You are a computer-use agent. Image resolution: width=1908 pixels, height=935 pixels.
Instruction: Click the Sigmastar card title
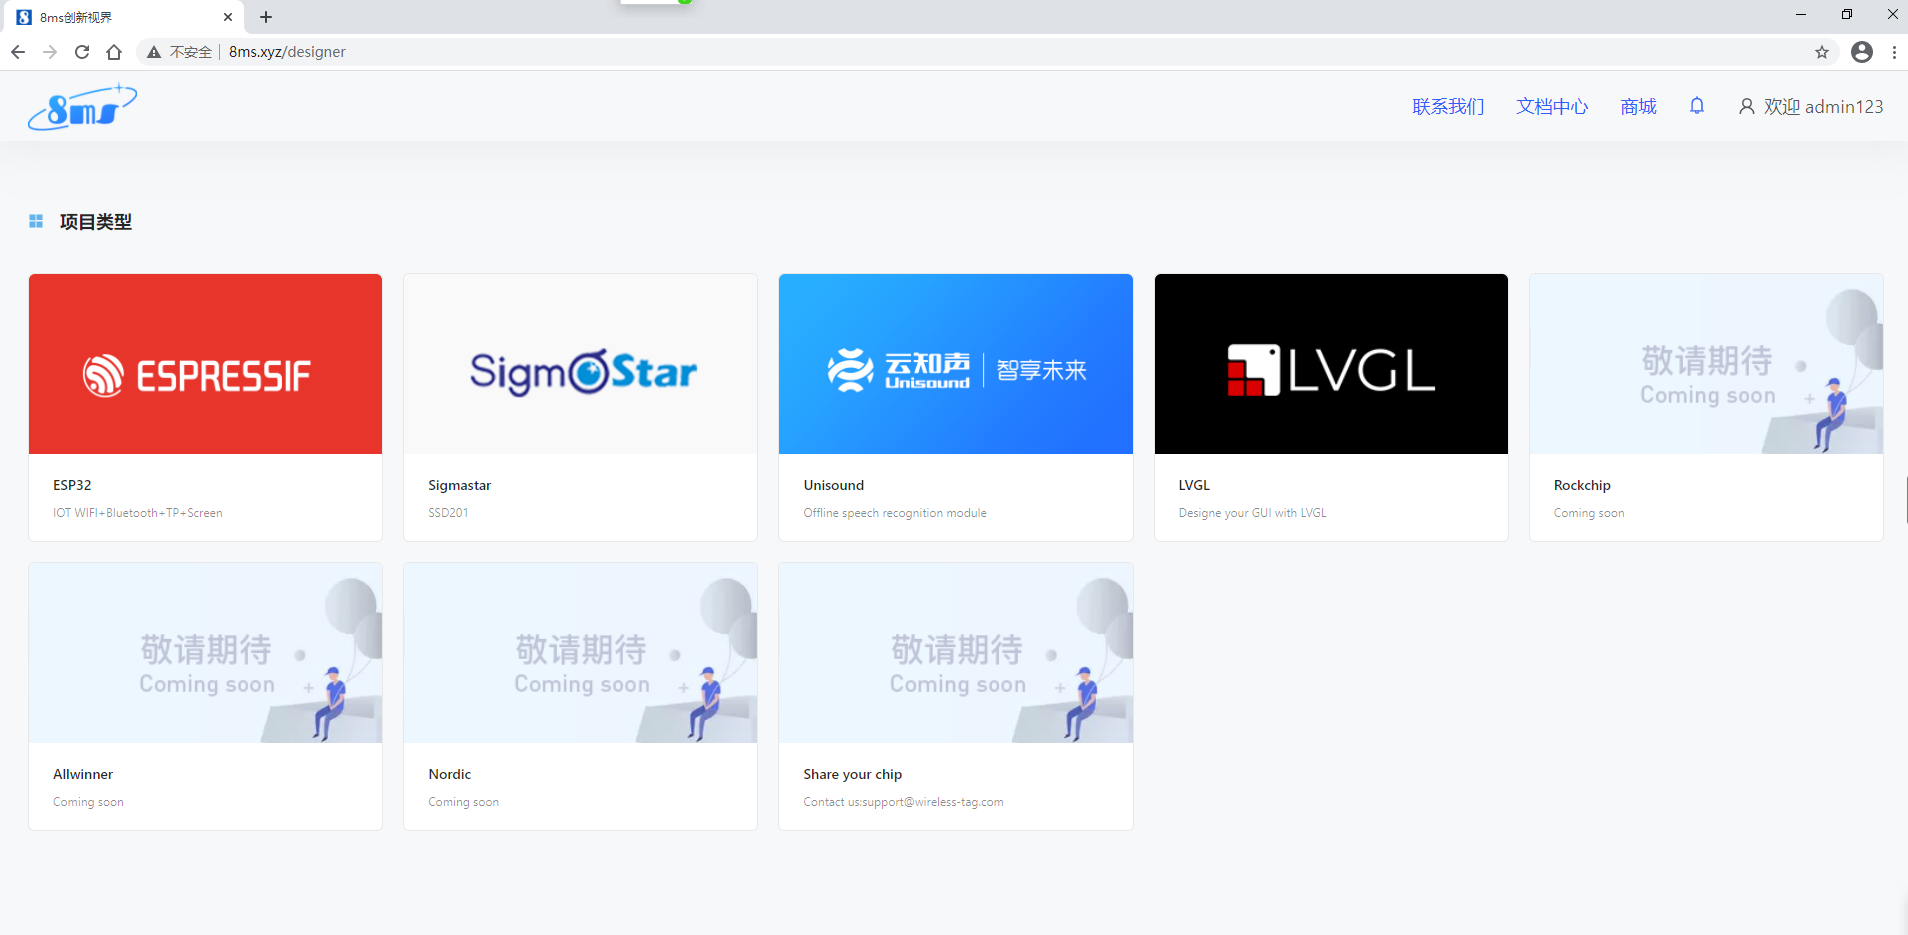460,485
